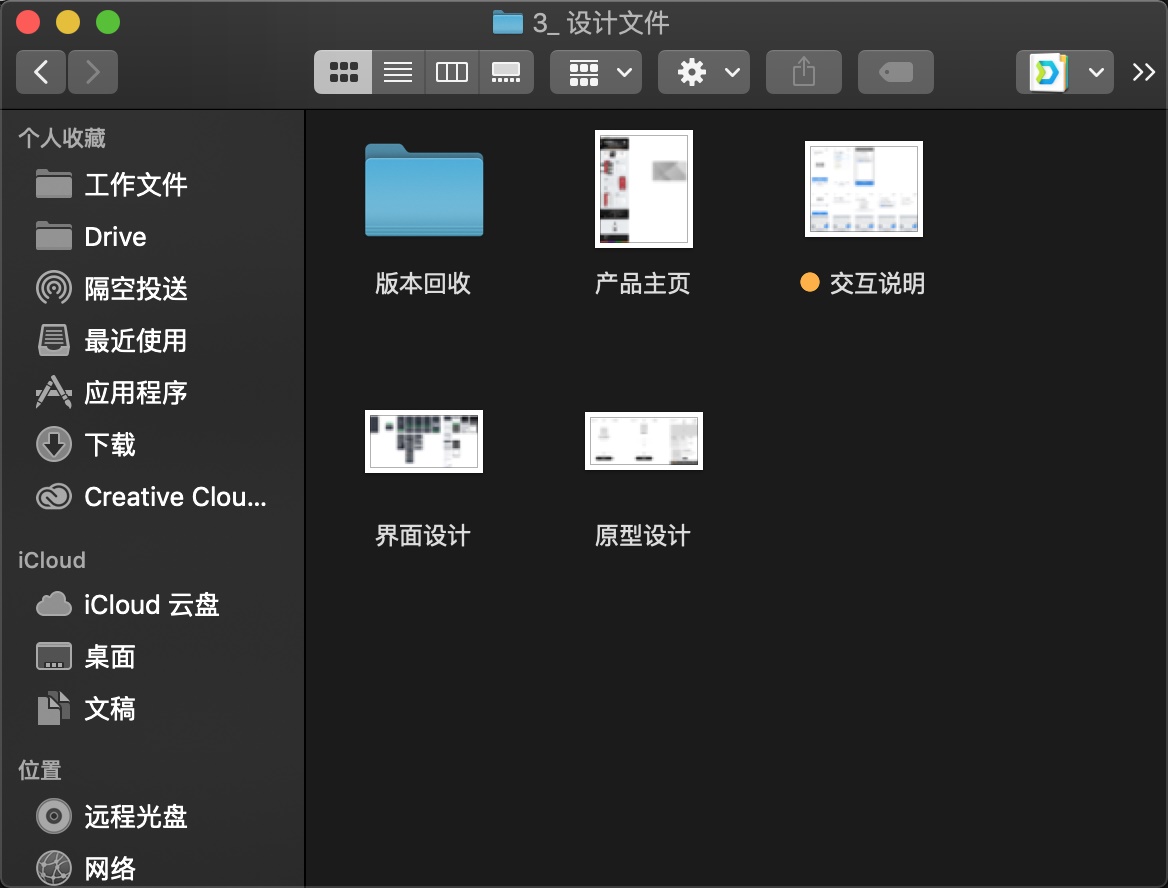Show more toolbar items via the chevron
Image resolution: width=1168 pixels, height=888 pixels.
tap(1144, 71)
